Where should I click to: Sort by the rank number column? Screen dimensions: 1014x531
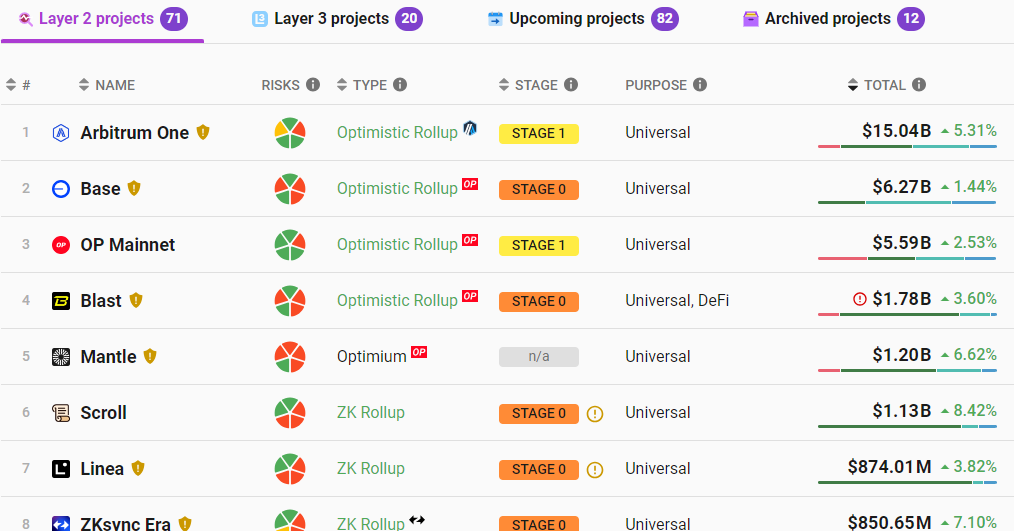coord(18,85)
